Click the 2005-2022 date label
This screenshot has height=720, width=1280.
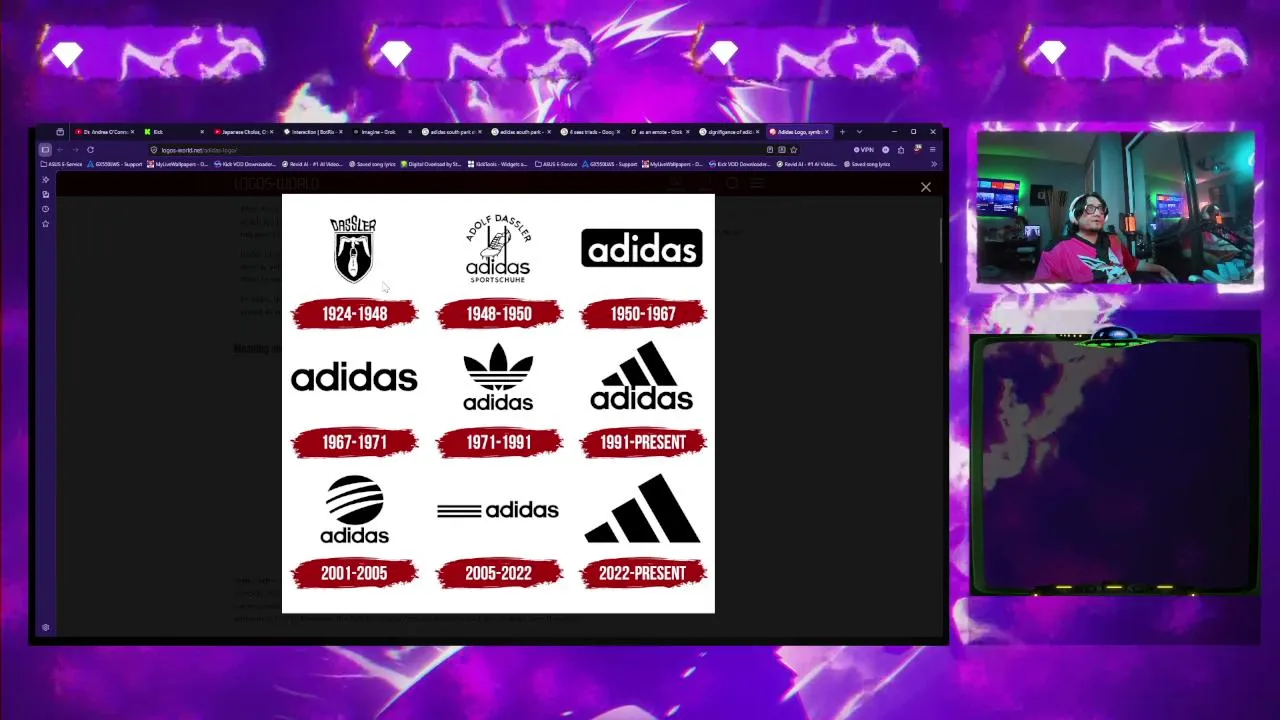point(498,573)
